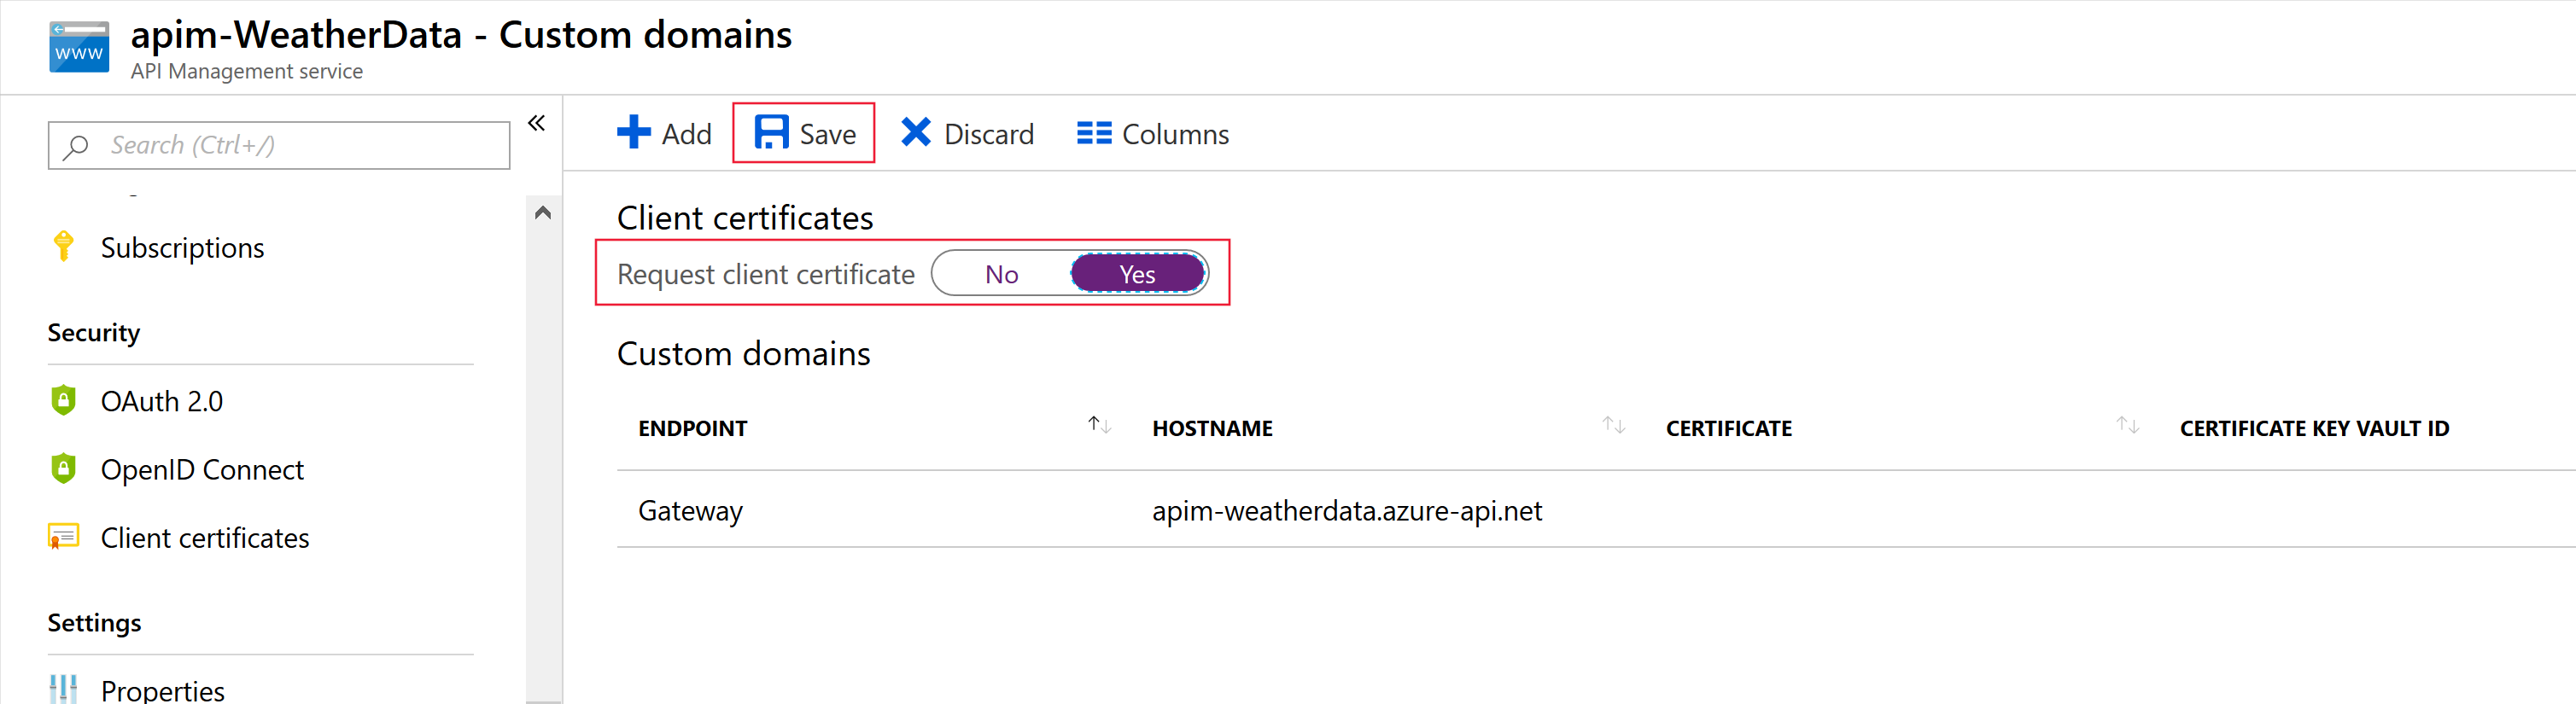Sort by the CERTIFICATE column arrows

point(2127,426)
